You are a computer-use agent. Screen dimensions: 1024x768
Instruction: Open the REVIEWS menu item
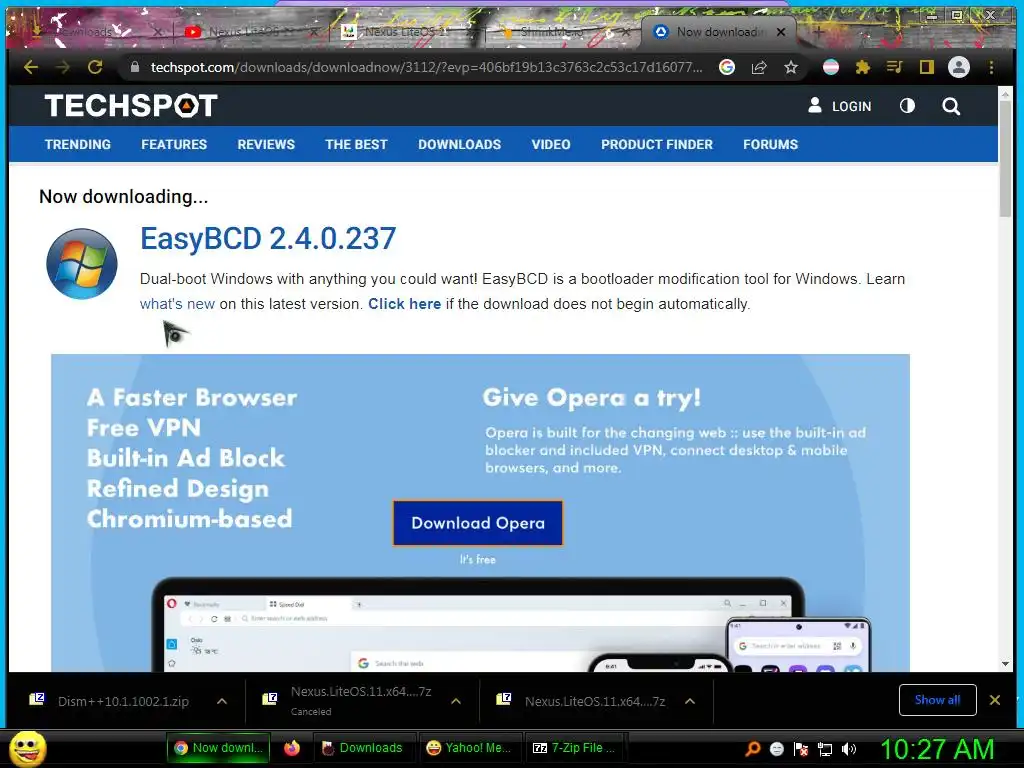(x=266, y=144)
